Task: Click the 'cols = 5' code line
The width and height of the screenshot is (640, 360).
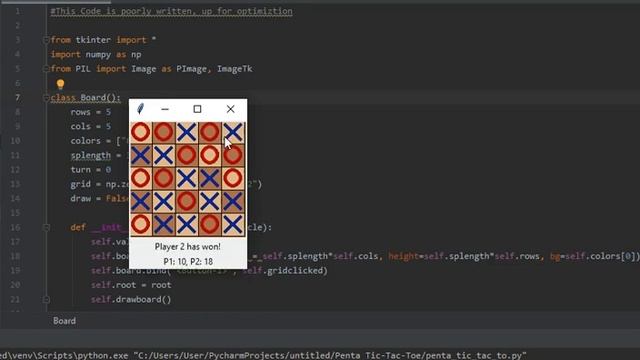Action: coord(90,127)
